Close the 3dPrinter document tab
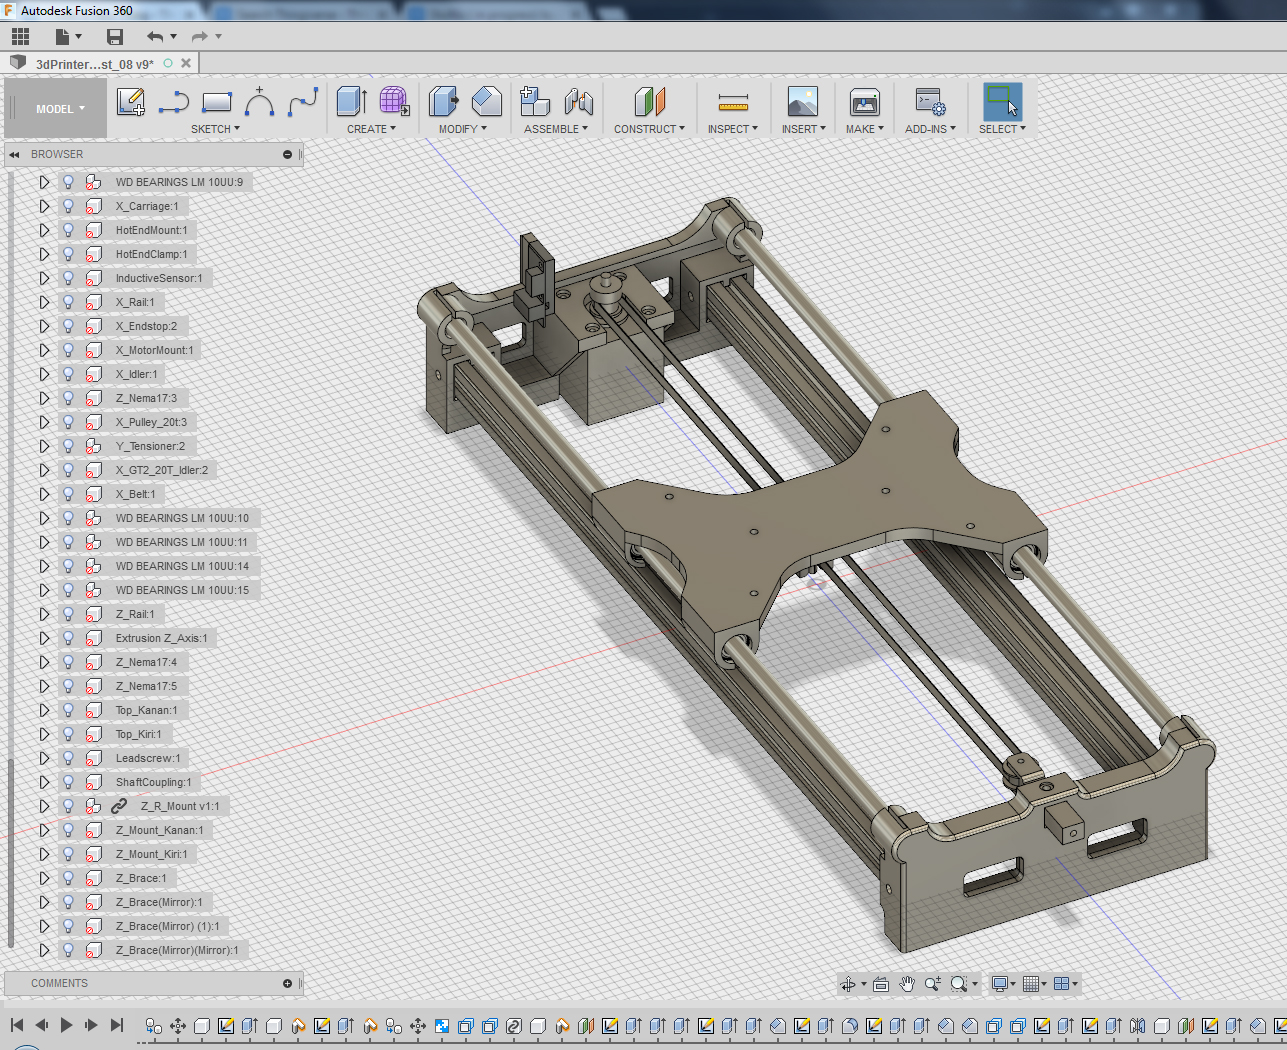This screenshot has height=1050, width=1287. point(186,63)
